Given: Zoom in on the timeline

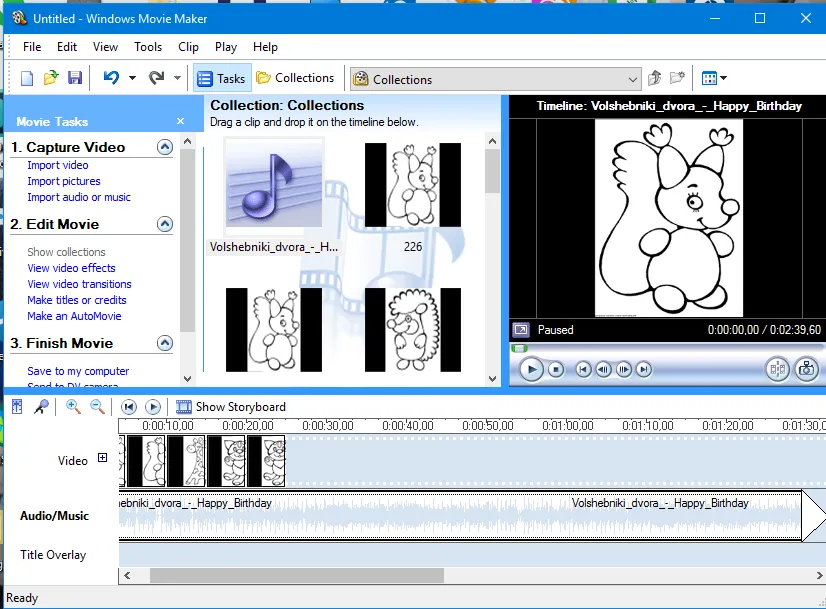Looking at the screenshot, I should pos(73,406).
